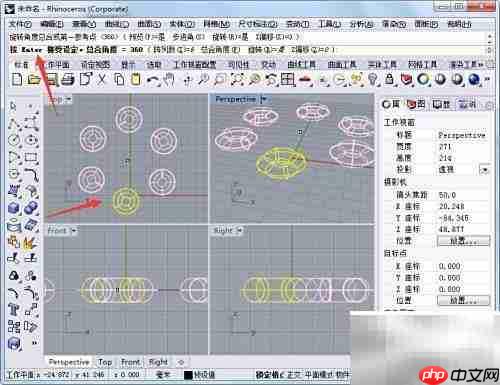Open the 查看 View menu
500x385 pixels.
(x=84, y=24)
